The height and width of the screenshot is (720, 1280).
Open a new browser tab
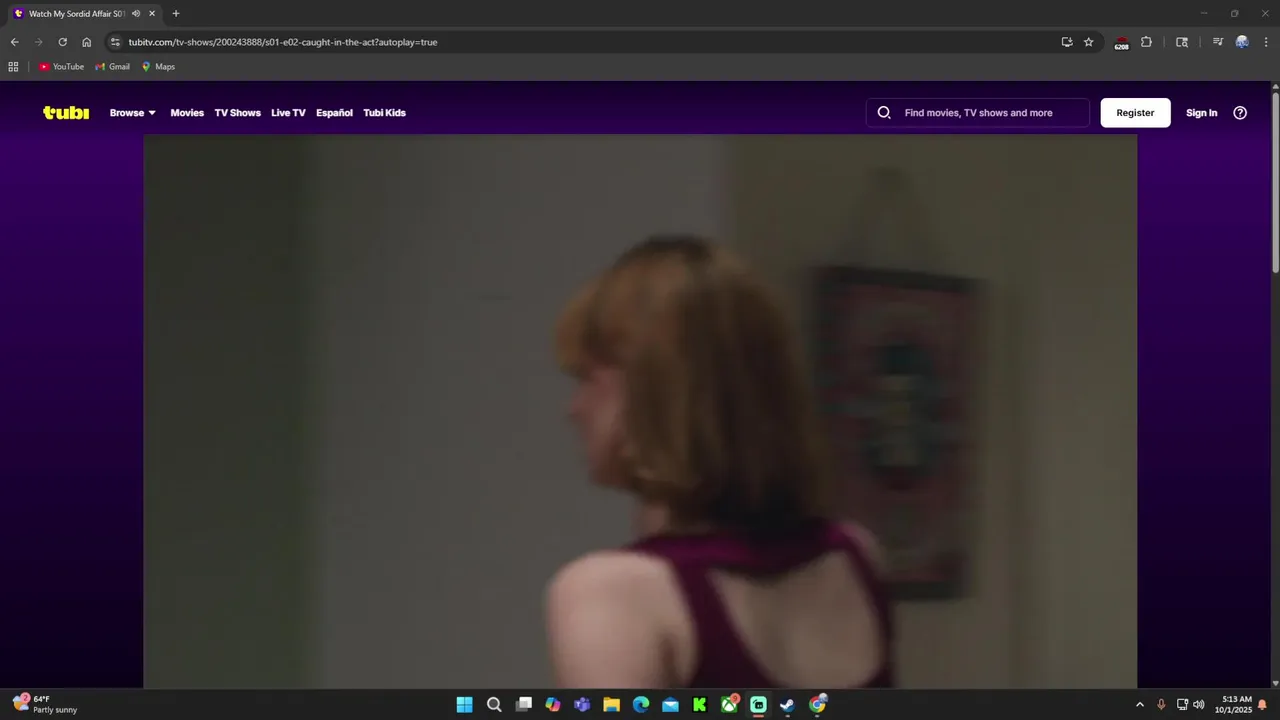point(176,14)
